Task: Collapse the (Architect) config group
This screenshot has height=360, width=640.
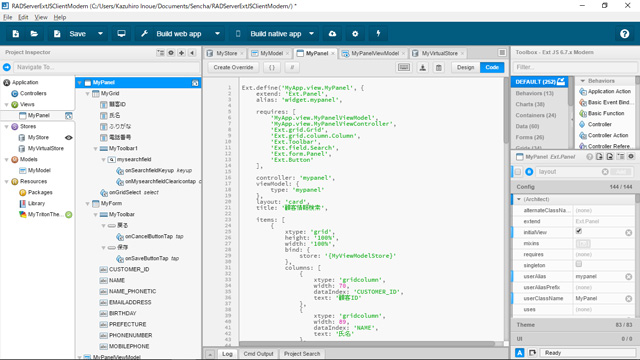Action: (519, 199)
